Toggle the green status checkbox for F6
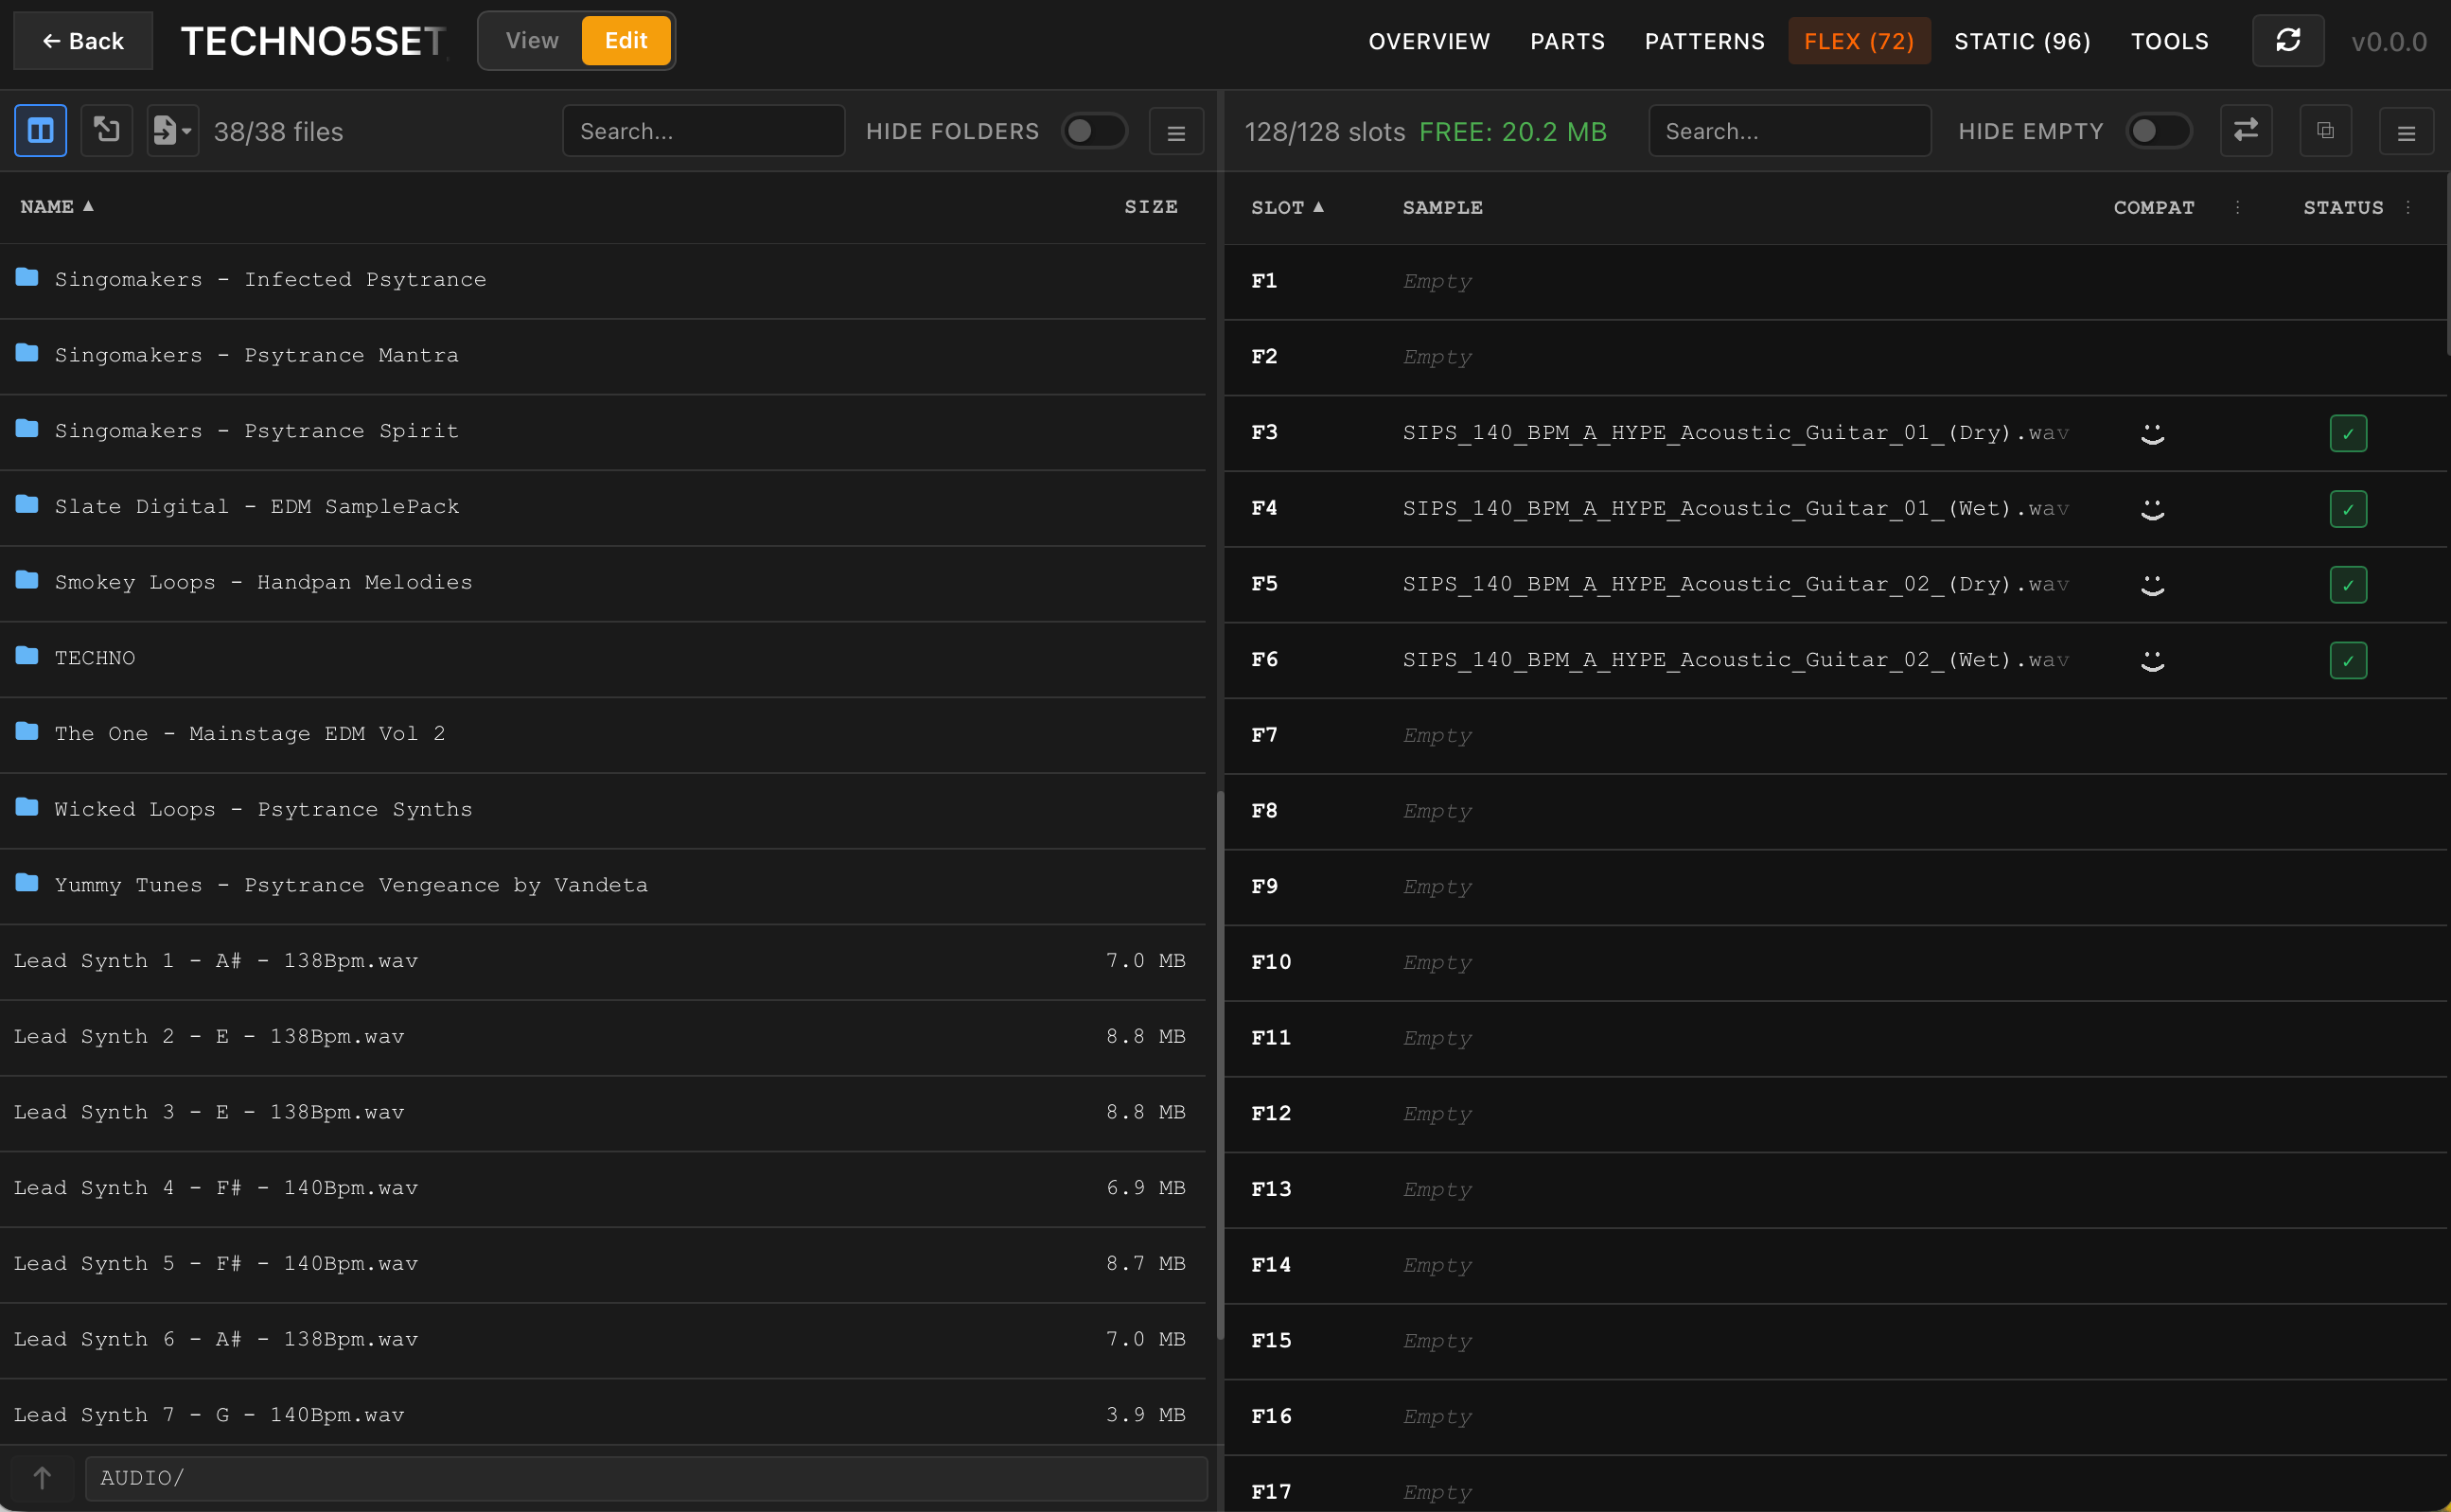This screenshot has width=2451, height=1512. [x=2348, y=660]
